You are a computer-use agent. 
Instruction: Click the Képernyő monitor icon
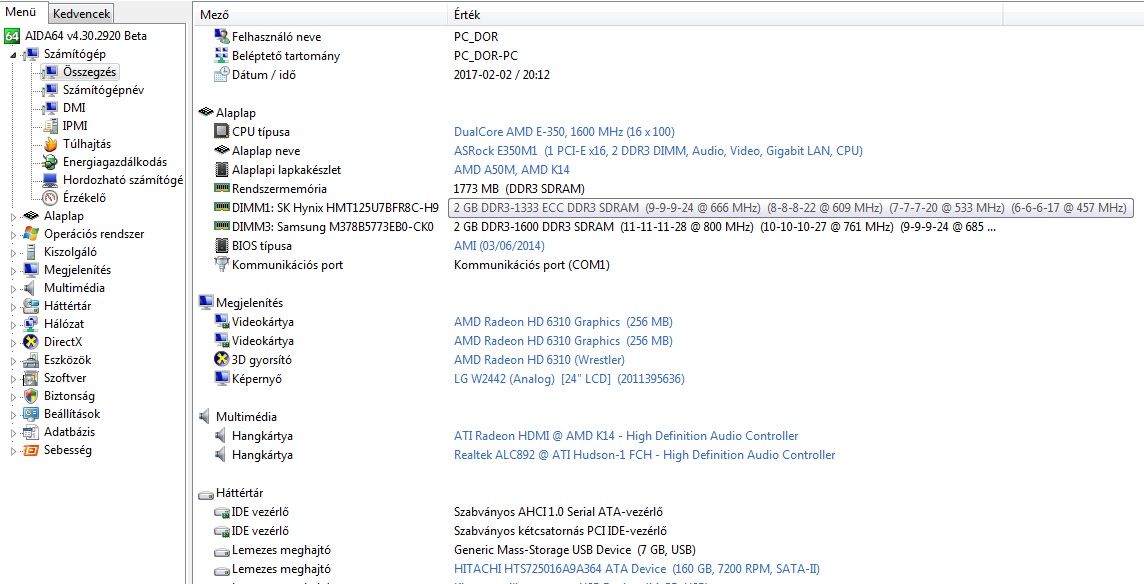(x=222, y=378)
